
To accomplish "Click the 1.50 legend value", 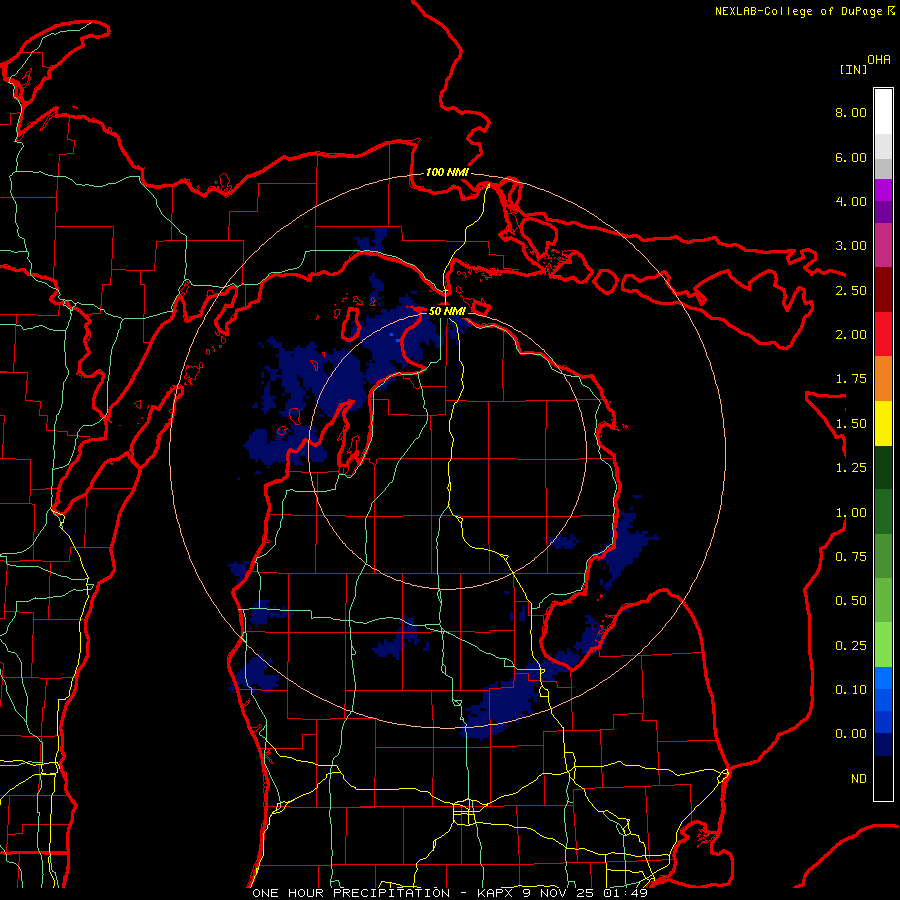I will [x=851, y=424].
